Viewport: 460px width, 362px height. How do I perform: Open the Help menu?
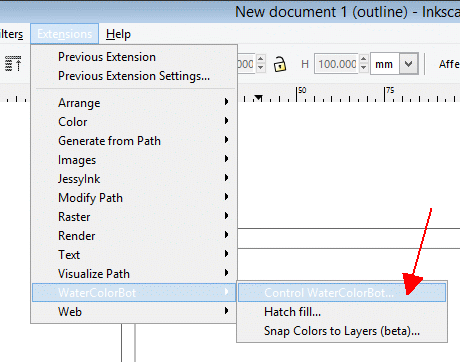pyautogui.click(x=118, y=34)
